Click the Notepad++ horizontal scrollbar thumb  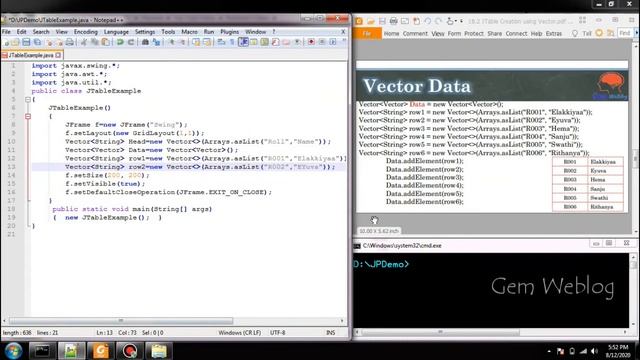click(121, 321)
